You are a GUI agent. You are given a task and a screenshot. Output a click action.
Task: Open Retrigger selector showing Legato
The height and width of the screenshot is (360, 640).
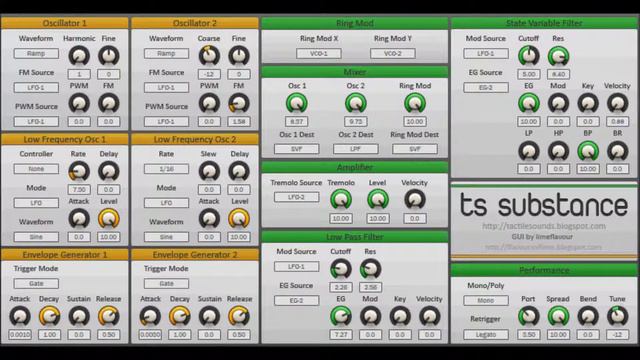tap(486, 334)
